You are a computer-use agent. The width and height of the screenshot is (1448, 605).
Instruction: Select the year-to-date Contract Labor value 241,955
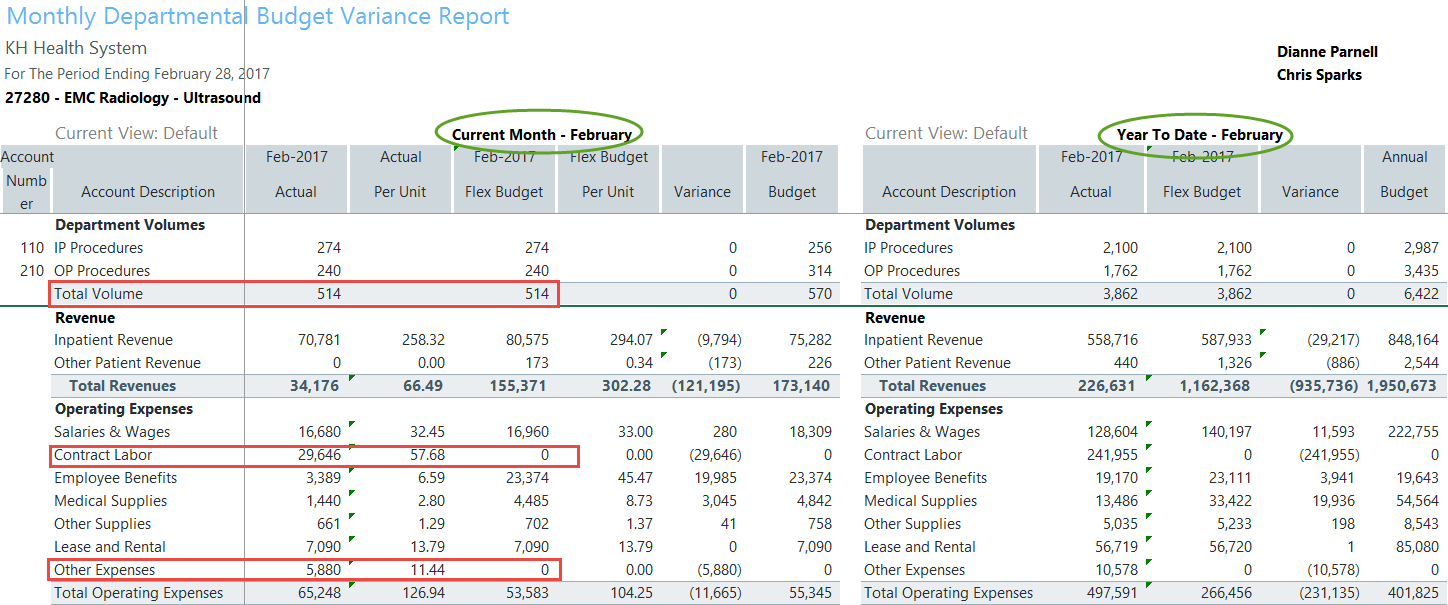pos(1110,455)
